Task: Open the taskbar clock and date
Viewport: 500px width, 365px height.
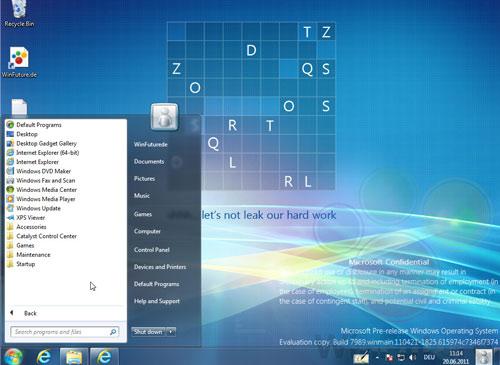Action: [x=456, y=357]
